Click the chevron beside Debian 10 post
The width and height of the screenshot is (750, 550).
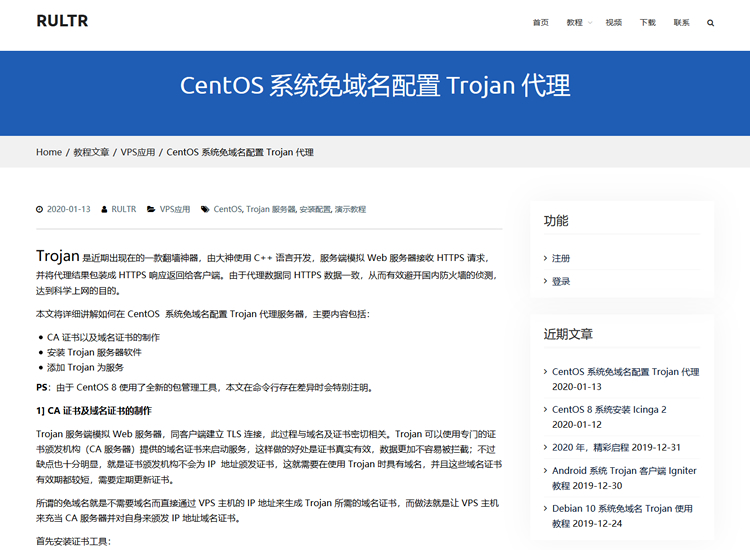(545, 508)
